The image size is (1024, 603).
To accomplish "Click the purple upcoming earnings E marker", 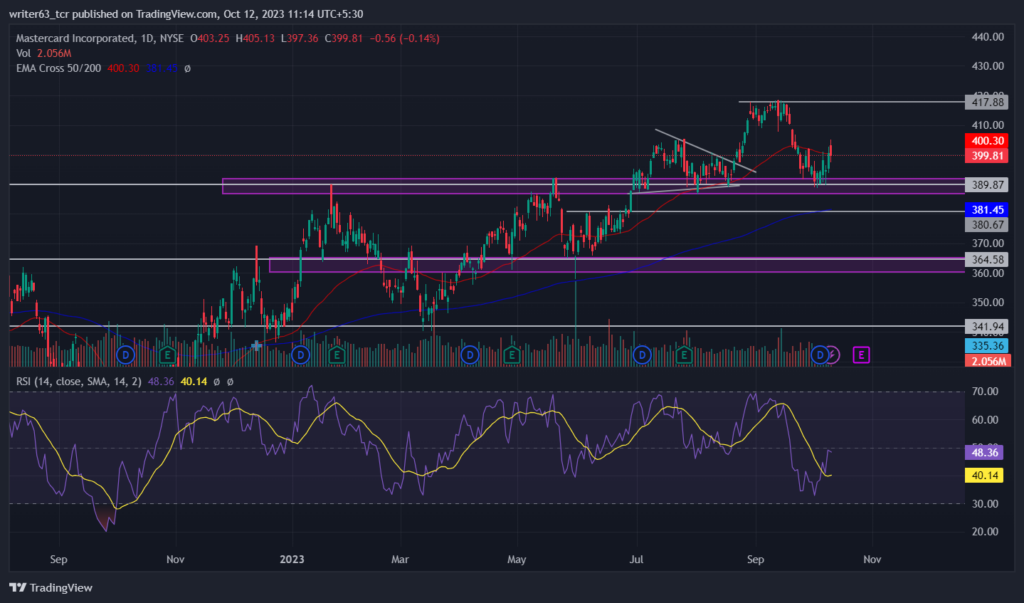I will [x=861, y=355].
